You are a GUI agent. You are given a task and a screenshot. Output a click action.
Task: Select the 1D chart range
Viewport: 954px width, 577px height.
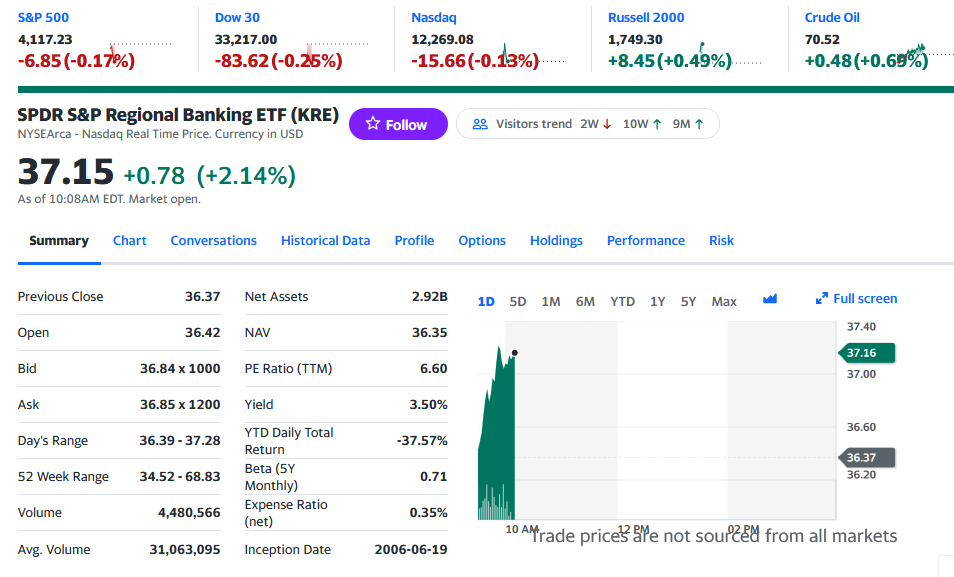486,301
